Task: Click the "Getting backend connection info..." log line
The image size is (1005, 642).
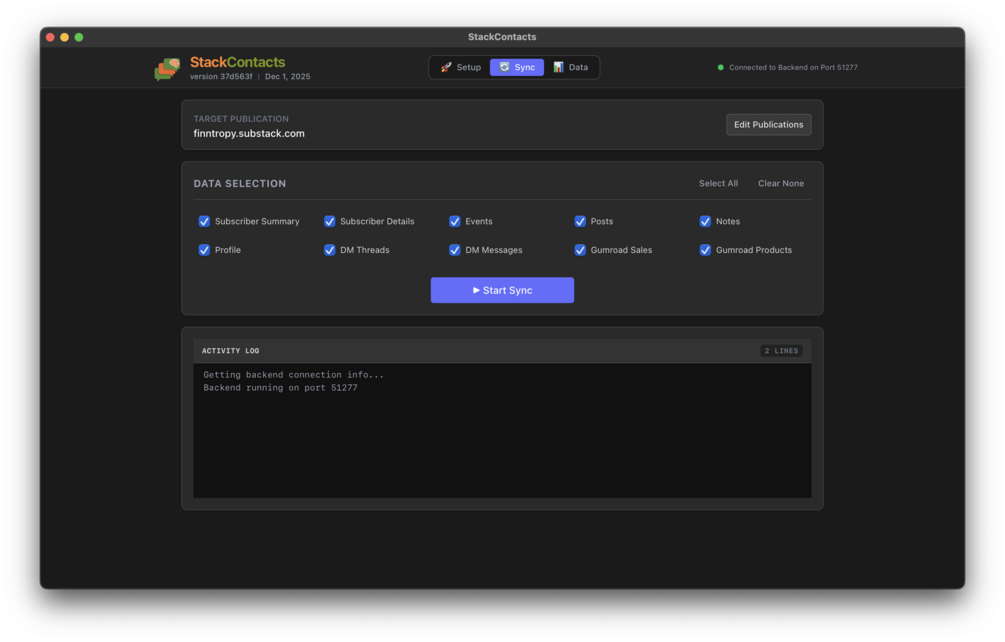Action: [x=294, y=375]
